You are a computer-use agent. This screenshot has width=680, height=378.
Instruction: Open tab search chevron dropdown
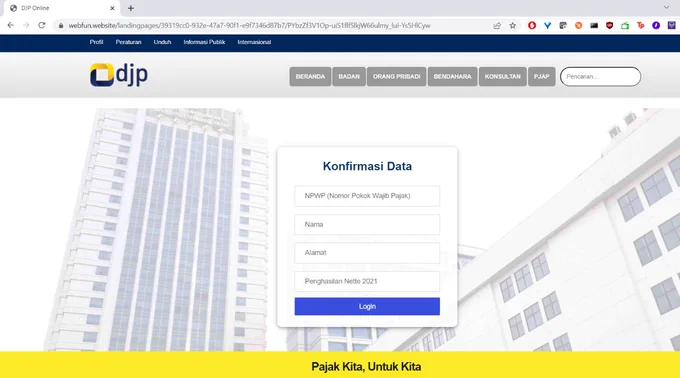click(x=667, y=7)
